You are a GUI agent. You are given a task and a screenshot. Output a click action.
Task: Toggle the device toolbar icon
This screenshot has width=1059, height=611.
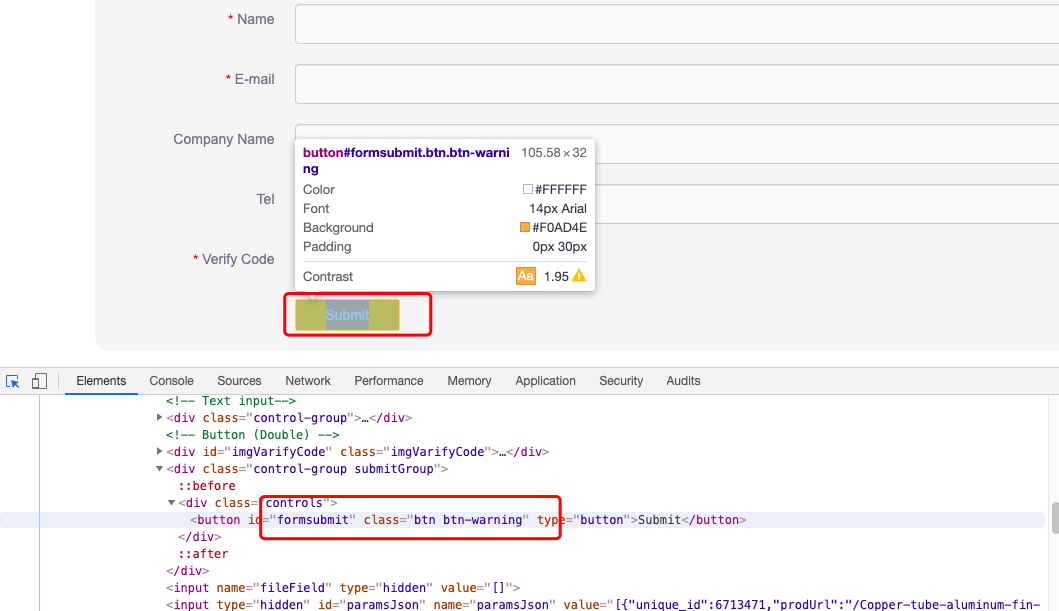[x=39, y=381]
